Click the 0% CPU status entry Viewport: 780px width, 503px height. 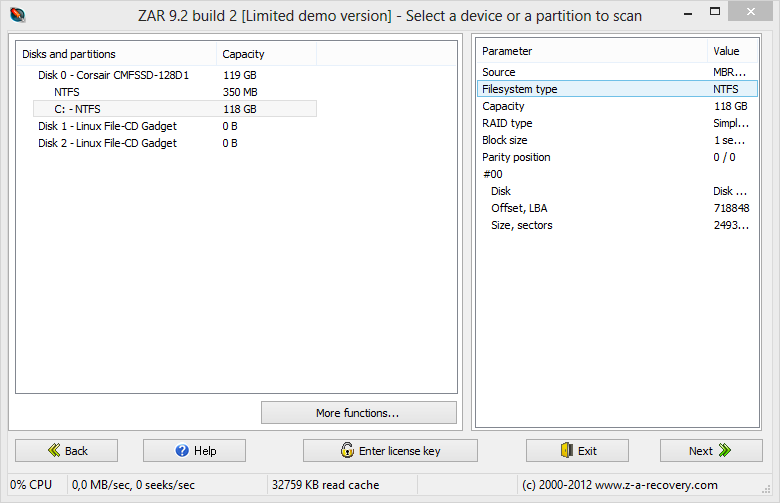pos(31,485)
